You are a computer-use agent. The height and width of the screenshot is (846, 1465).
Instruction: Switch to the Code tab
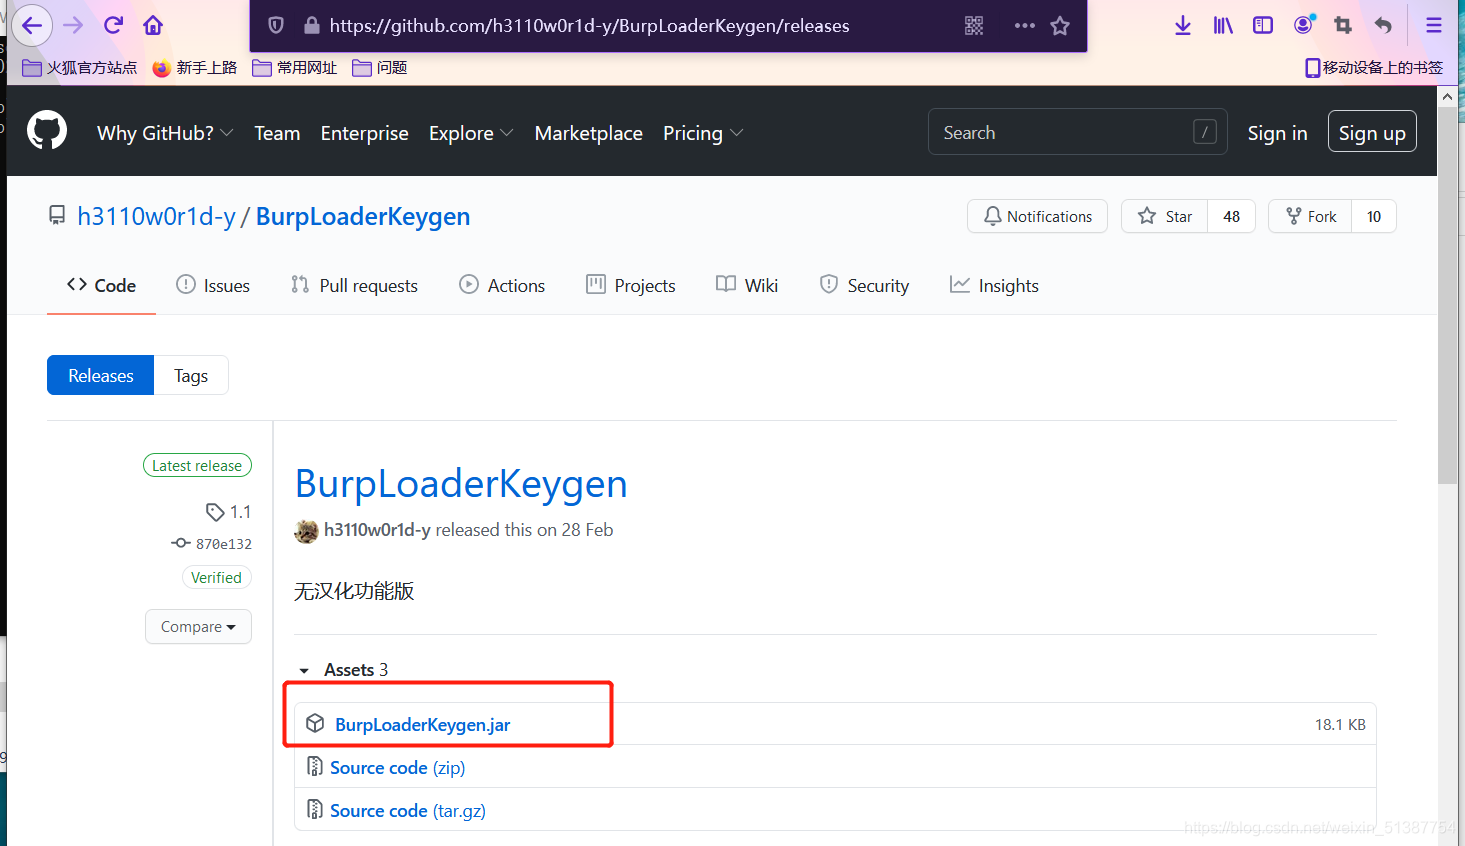click(101, 285)
